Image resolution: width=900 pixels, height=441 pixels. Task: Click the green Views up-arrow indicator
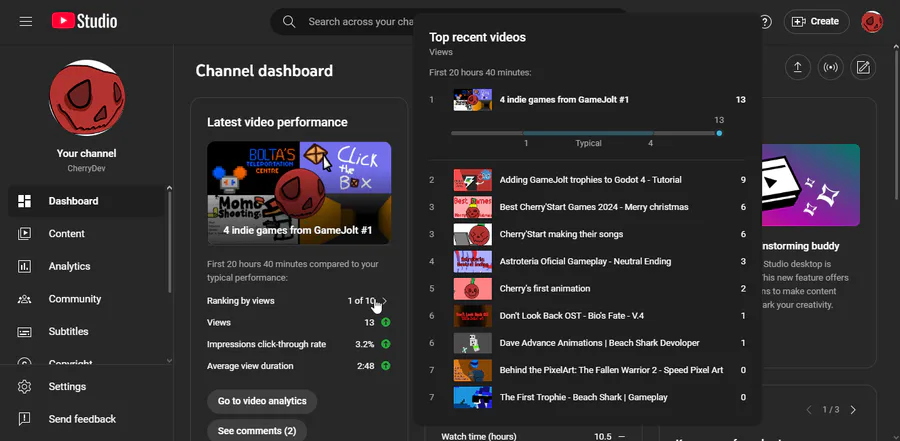pyautogui.click(x=386, y=322)
